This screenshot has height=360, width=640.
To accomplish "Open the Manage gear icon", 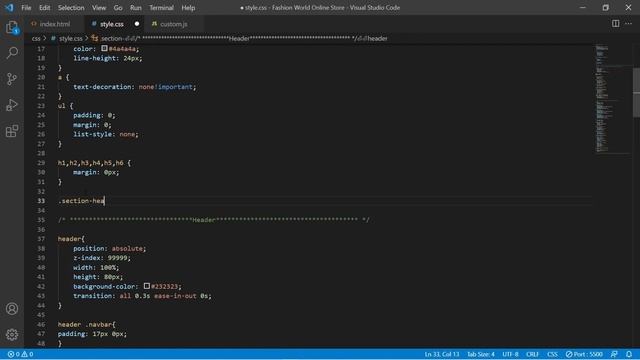I will [12, 335].
